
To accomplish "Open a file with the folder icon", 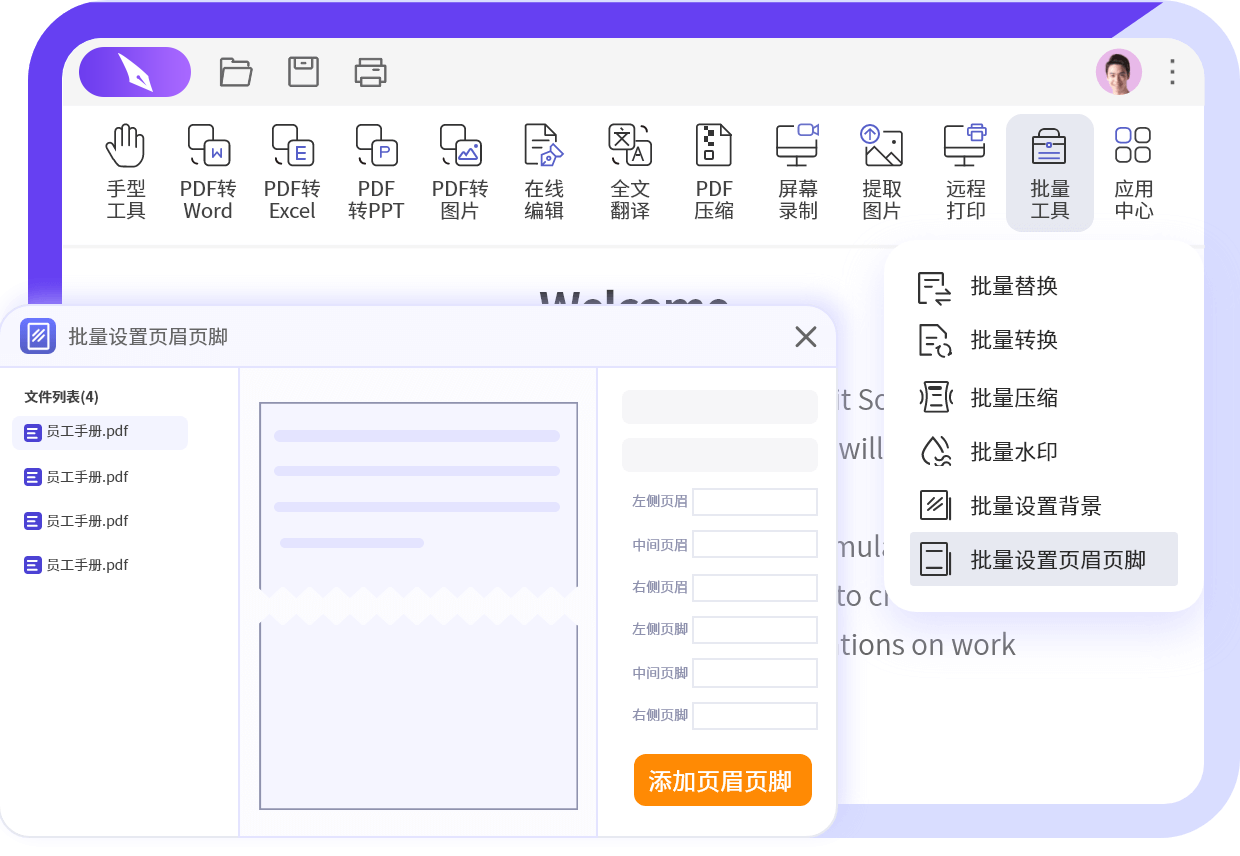I will (x=236, y=72).
